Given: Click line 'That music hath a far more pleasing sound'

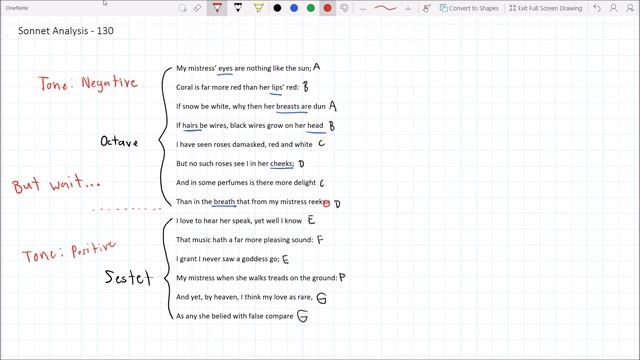Looking at the screenshot, I should pyautogui.click(x=244, y=240).
